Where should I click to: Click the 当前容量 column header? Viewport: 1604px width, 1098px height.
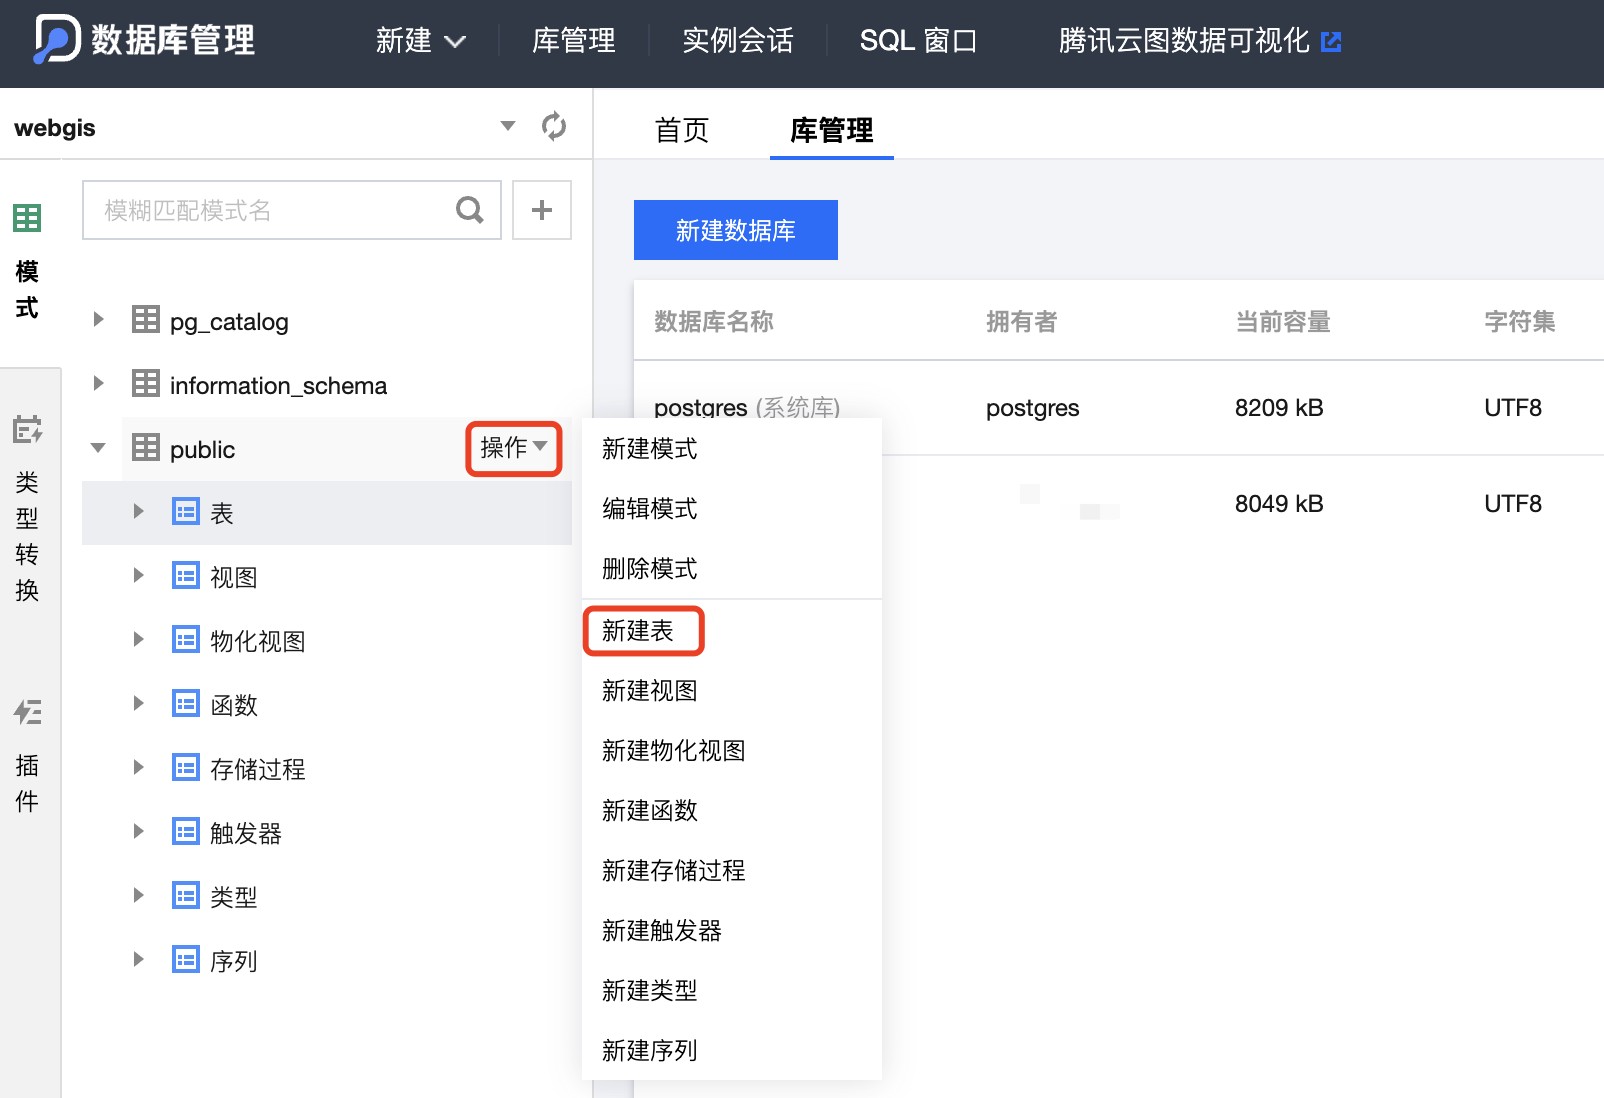click(x=1283, y=321)
